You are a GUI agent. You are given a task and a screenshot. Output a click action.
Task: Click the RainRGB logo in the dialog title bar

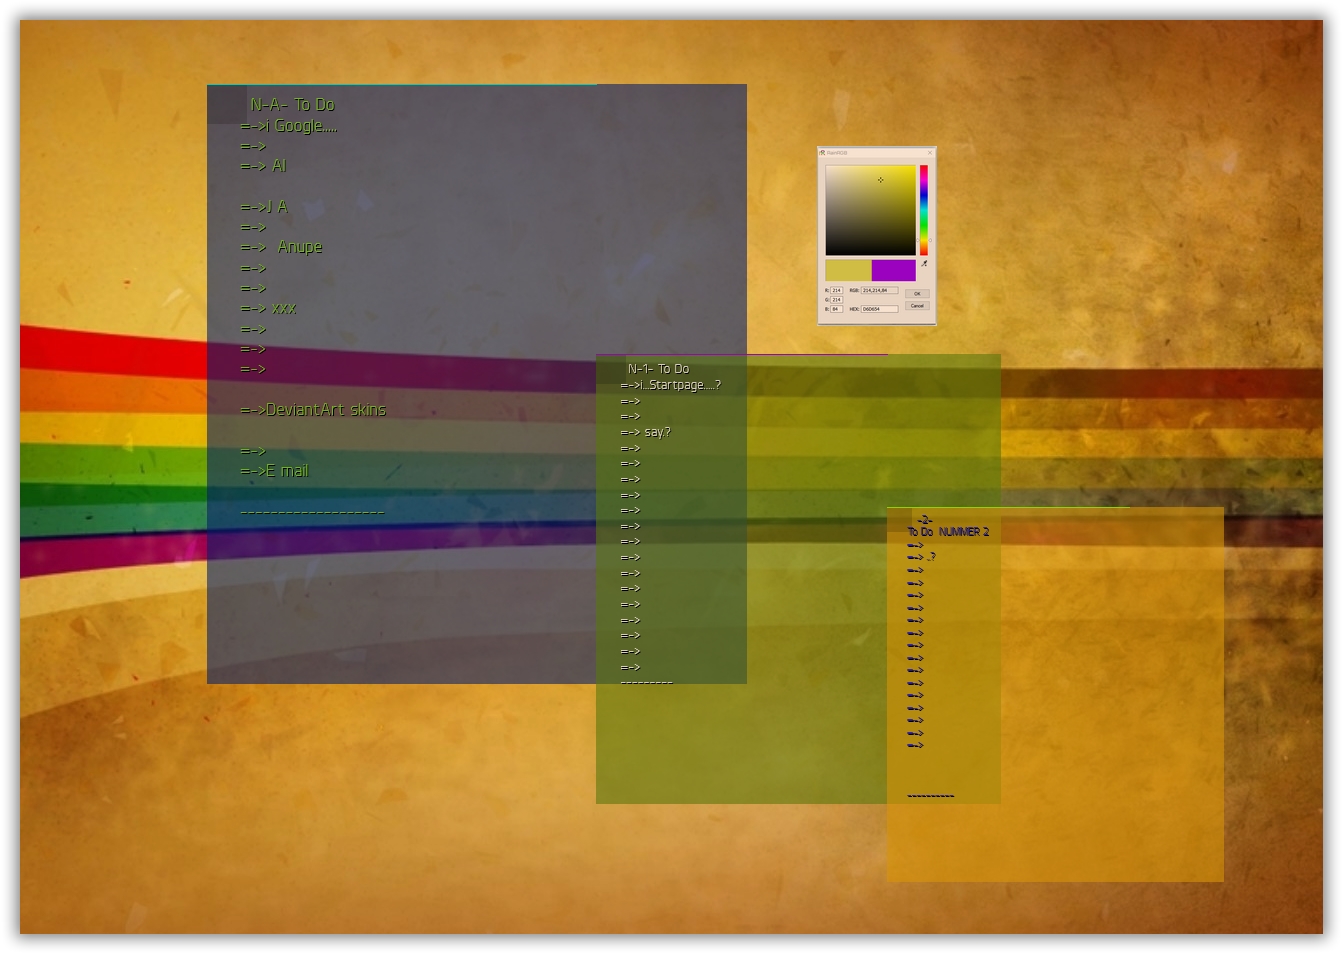click(822, 153)
